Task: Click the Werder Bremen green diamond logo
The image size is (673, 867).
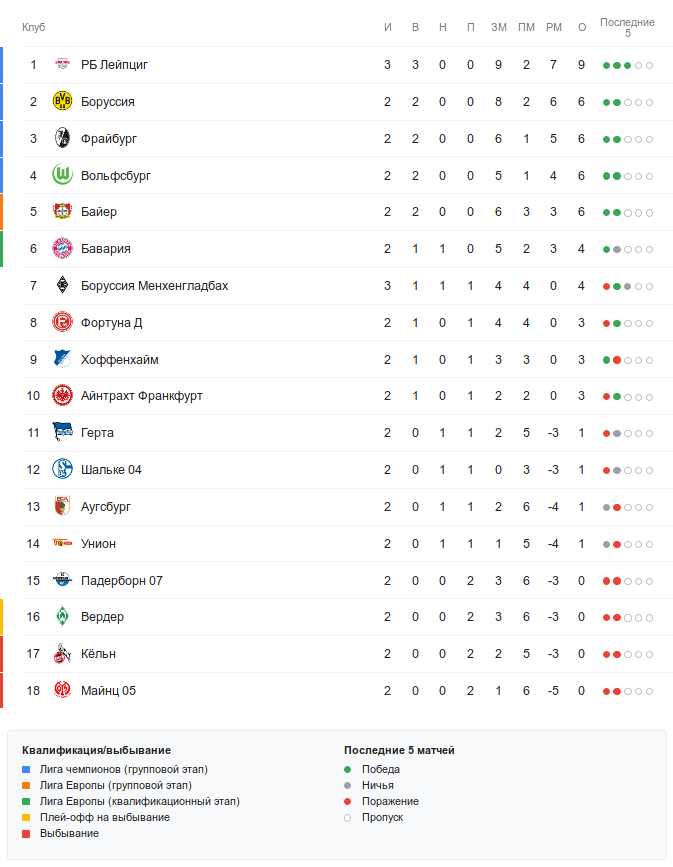Action: (63, 617)
